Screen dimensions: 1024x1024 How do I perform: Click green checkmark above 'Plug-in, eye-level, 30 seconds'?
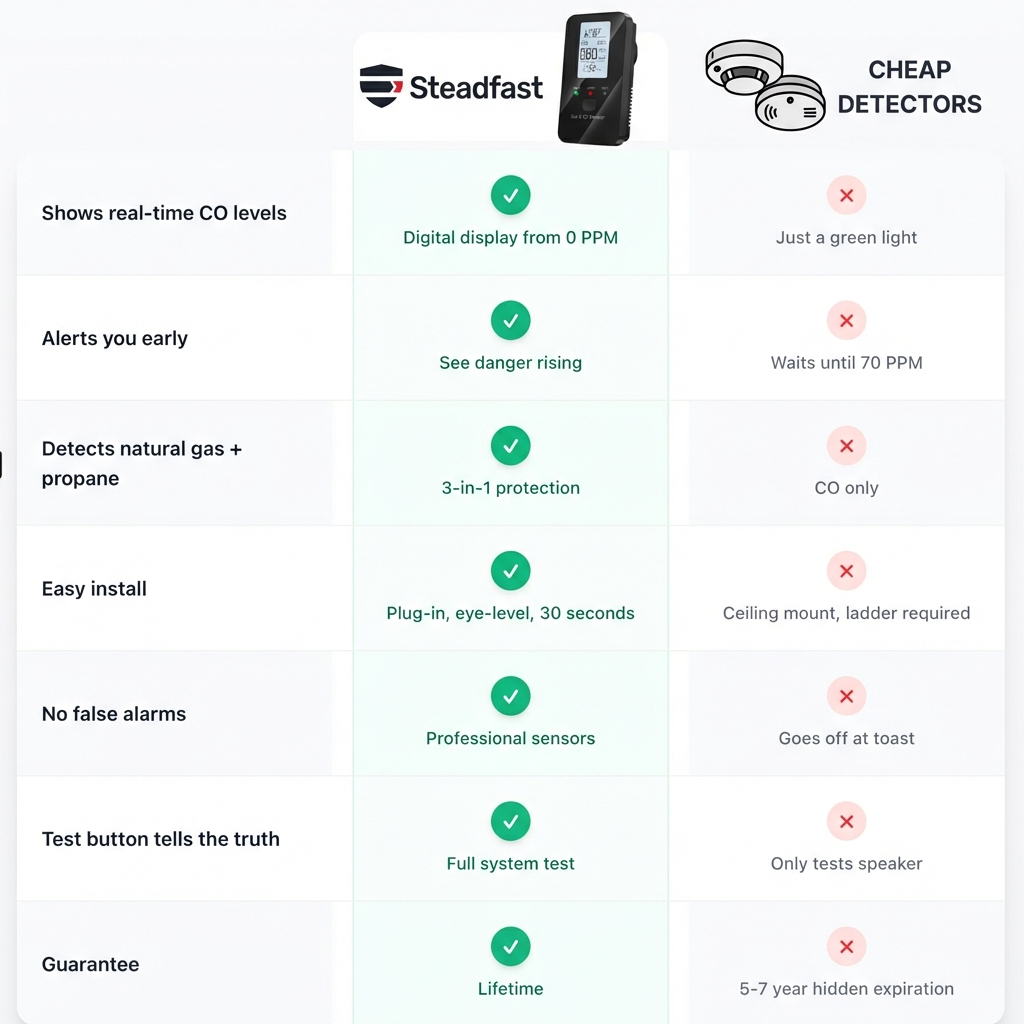coord(511,570)
